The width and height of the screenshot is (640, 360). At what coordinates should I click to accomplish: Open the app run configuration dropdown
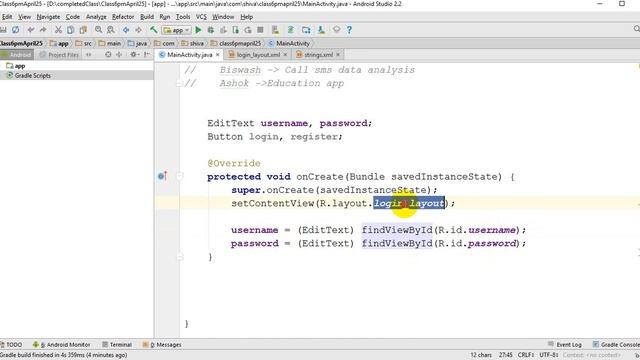click(x=176, y=30)
